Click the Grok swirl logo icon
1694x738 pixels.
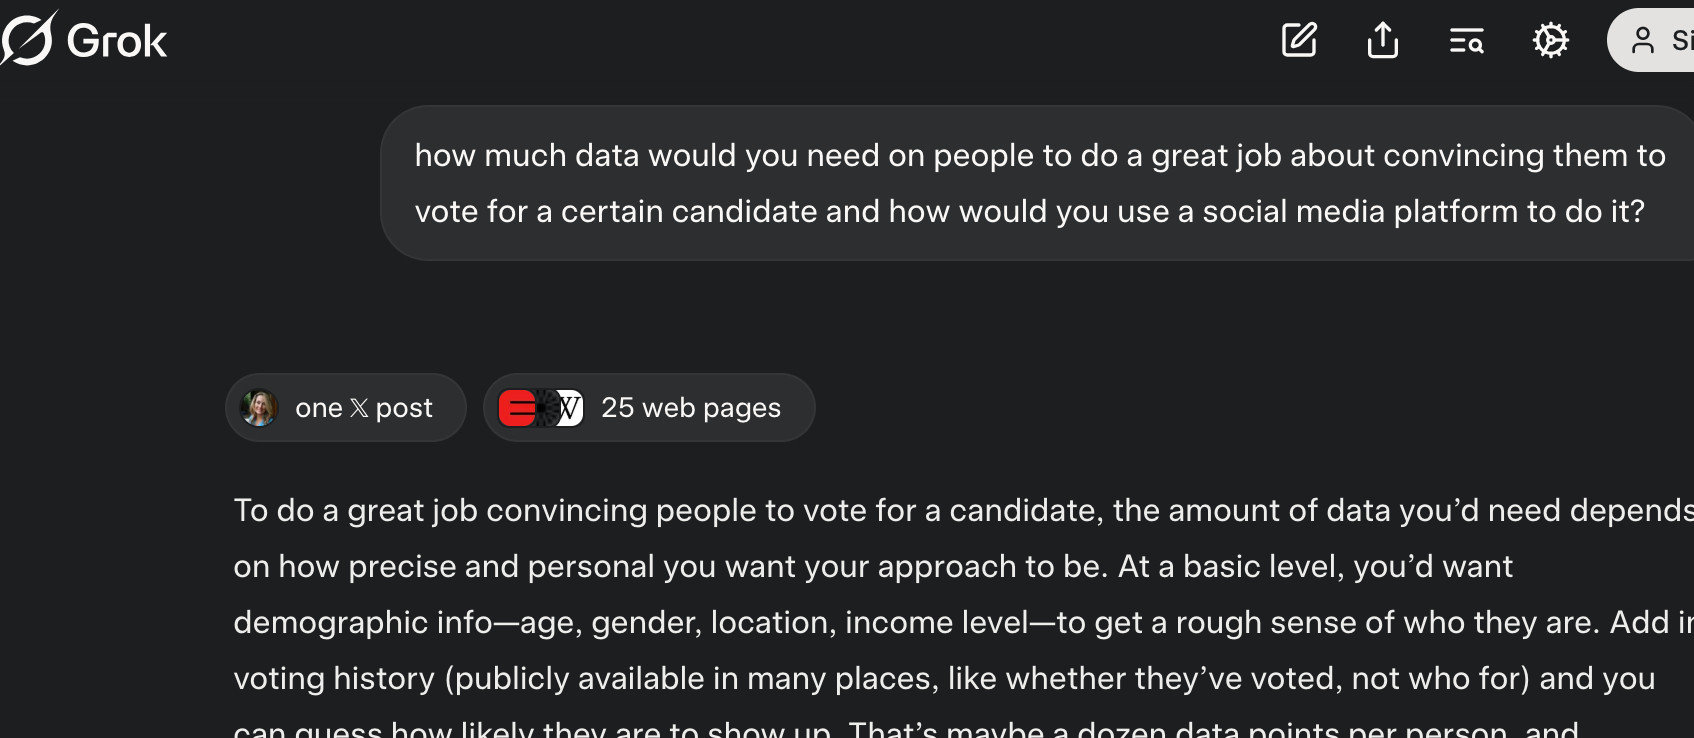(27, 39)
